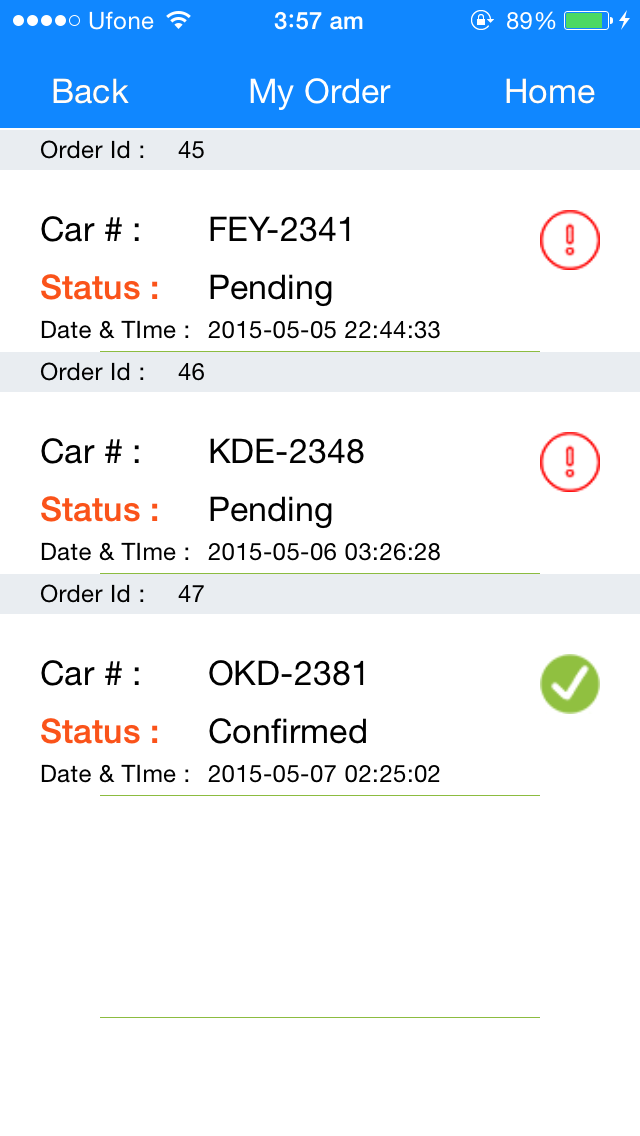
Task: Tap the rotation lock icon in status bar
Action: pos(482,21)
